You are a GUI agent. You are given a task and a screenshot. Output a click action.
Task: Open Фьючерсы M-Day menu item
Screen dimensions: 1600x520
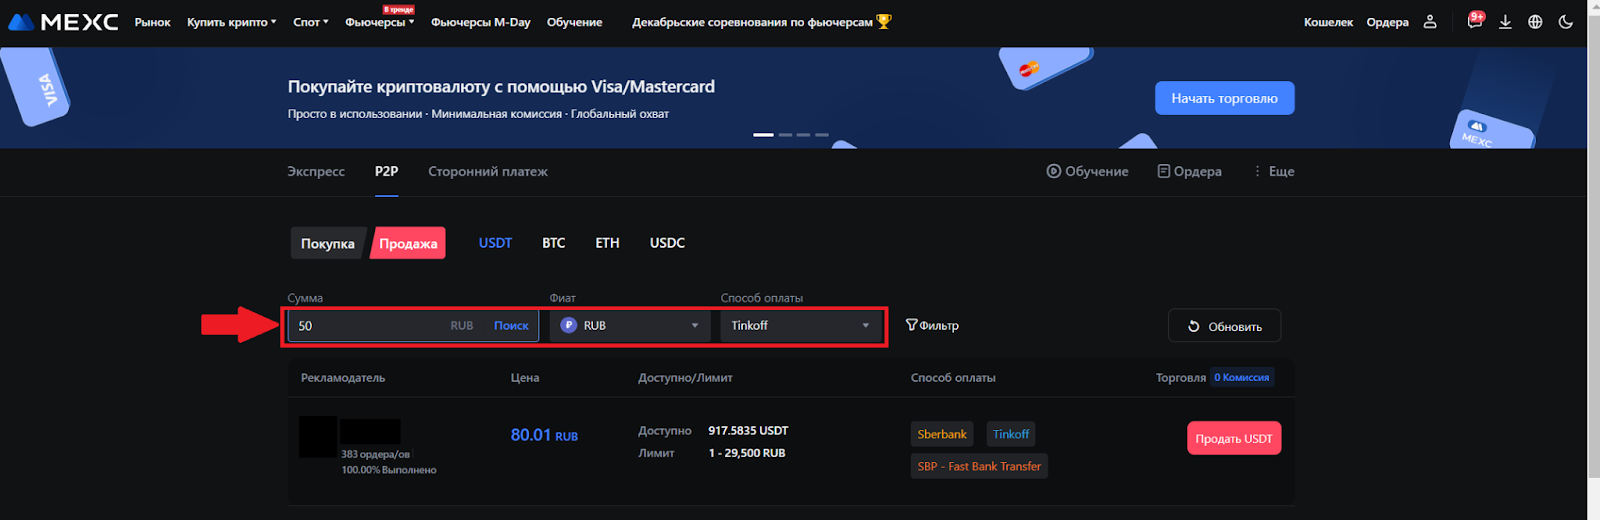coord(480,22)
